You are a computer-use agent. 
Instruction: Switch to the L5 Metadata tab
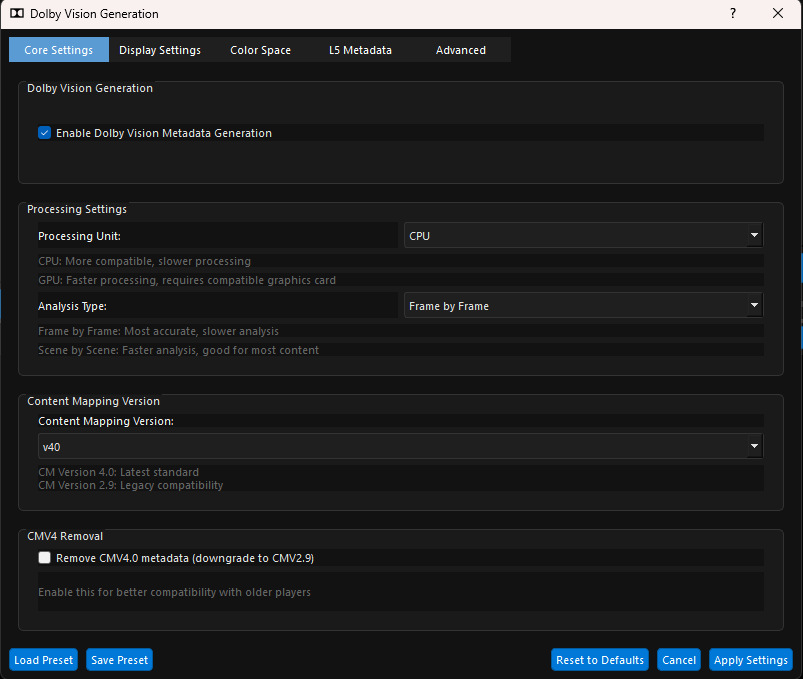(360, 50)
